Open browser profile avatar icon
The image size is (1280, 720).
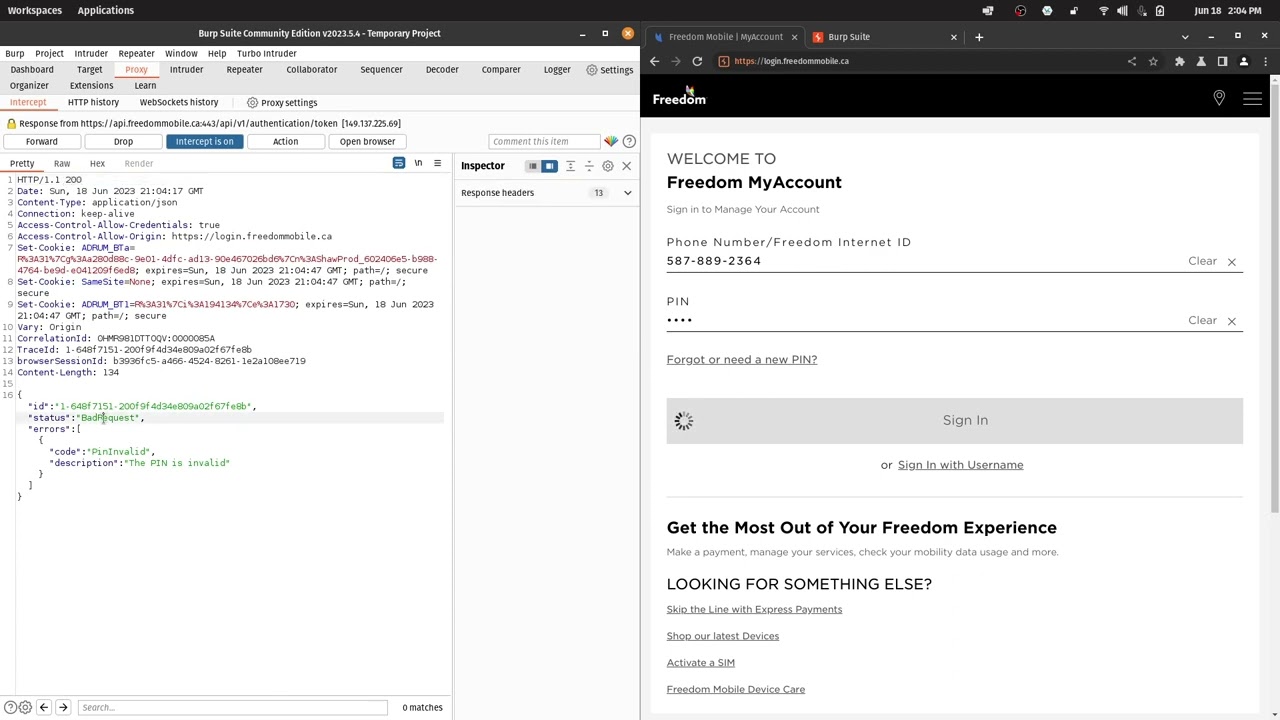[x=1244, y=61]
